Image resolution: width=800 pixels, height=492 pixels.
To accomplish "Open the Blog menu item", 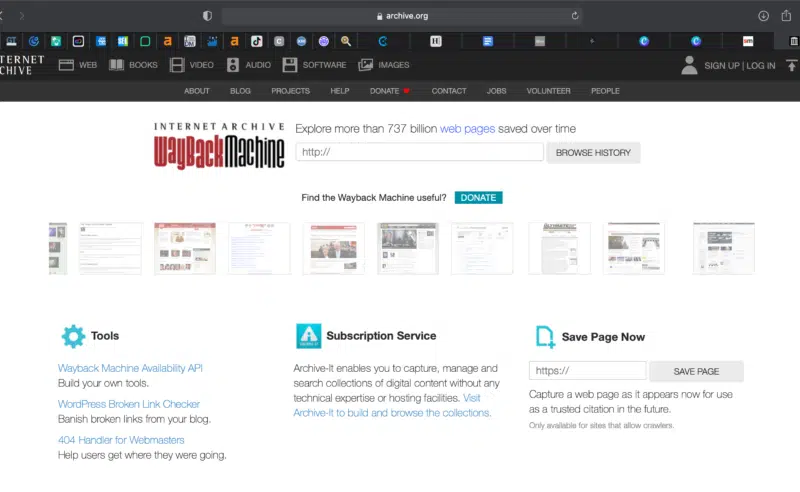I will click(x=240, y=91).
